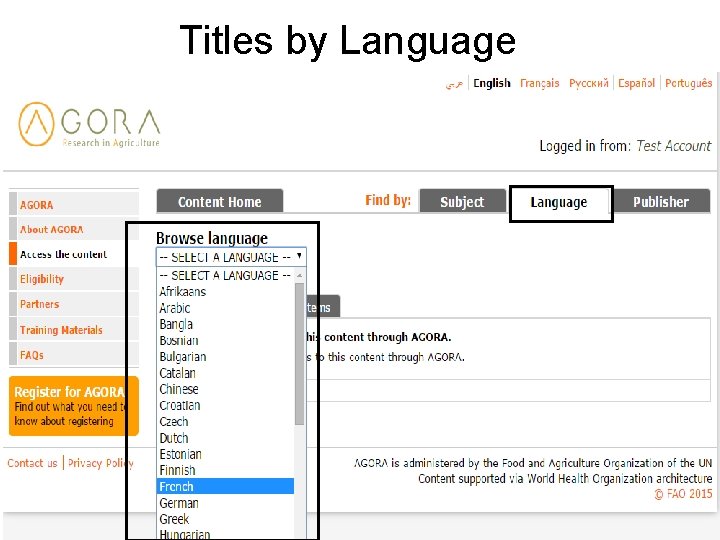Choose Bangla in the language list
Viewport: 720px width, 540px height.
tap(225, 324)
